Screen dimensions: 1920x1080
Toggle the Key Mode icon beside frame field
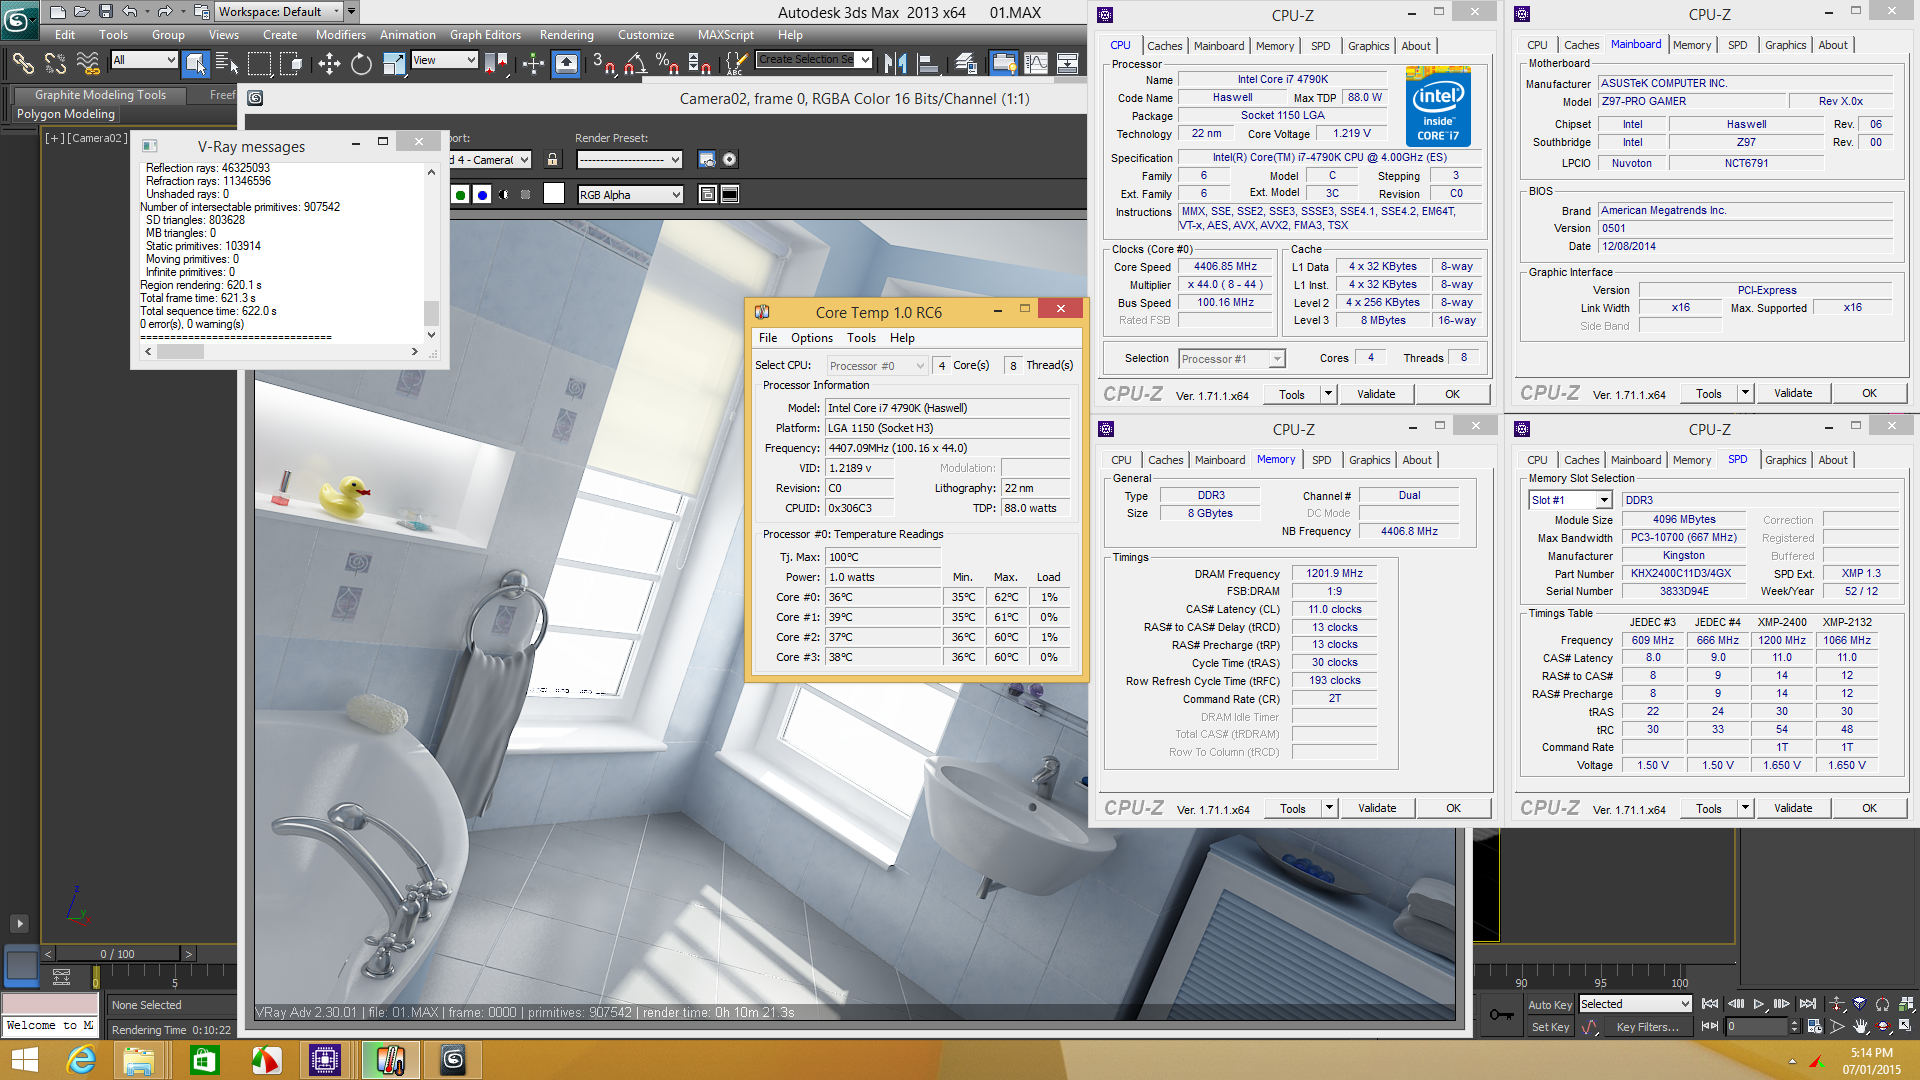pyautogui.click(x=1710, y=1027)
